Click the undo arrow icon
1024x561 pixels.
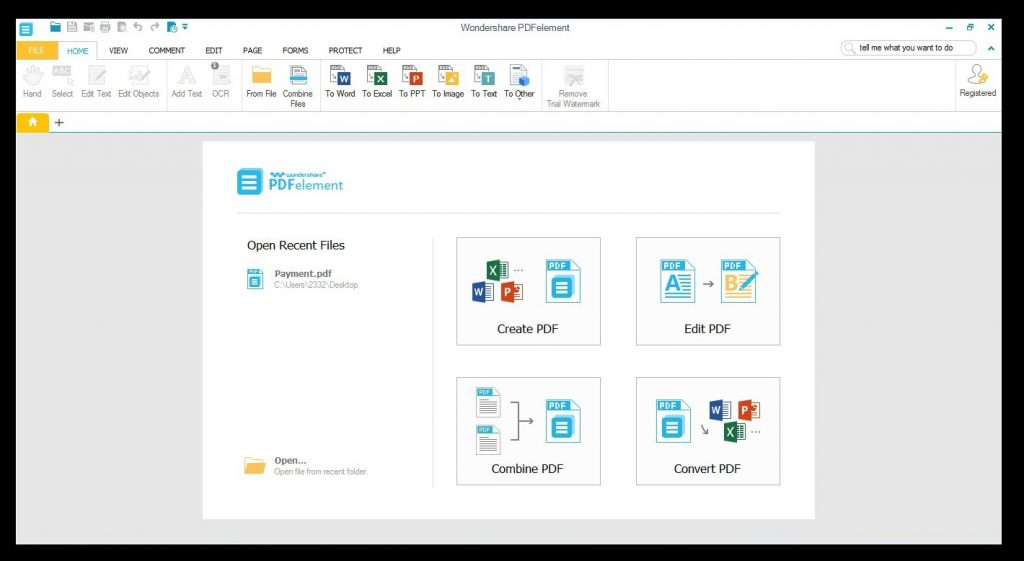pos(138,27)
